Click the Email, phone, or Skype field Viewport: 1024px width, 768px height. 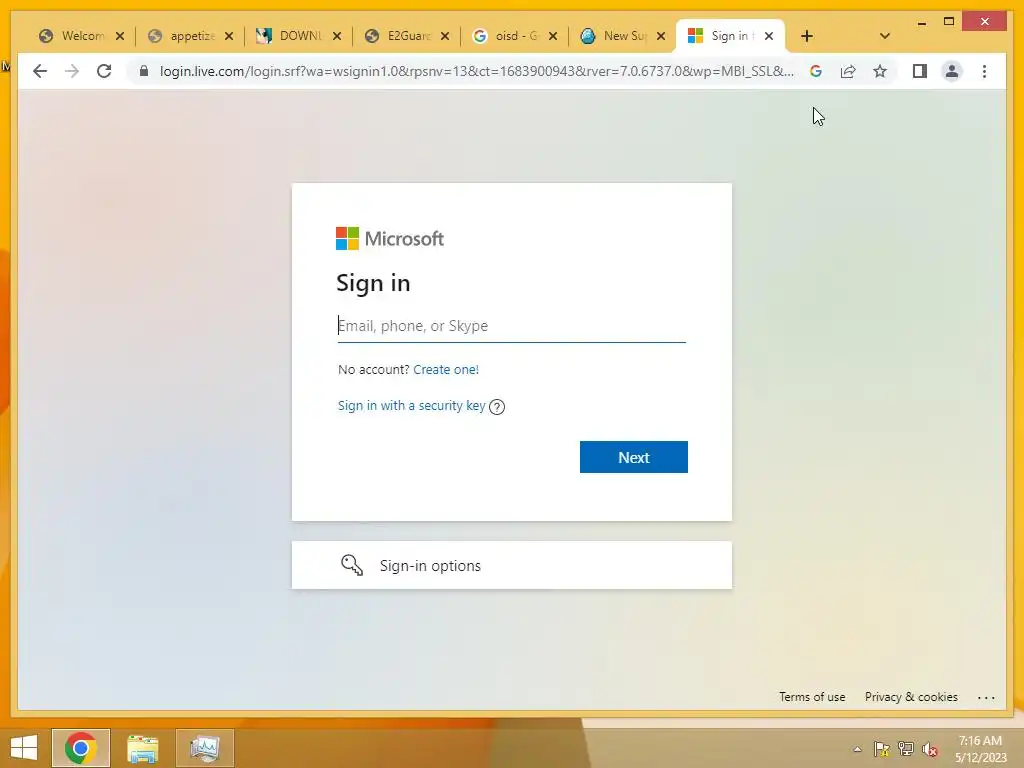pos(511,326)
